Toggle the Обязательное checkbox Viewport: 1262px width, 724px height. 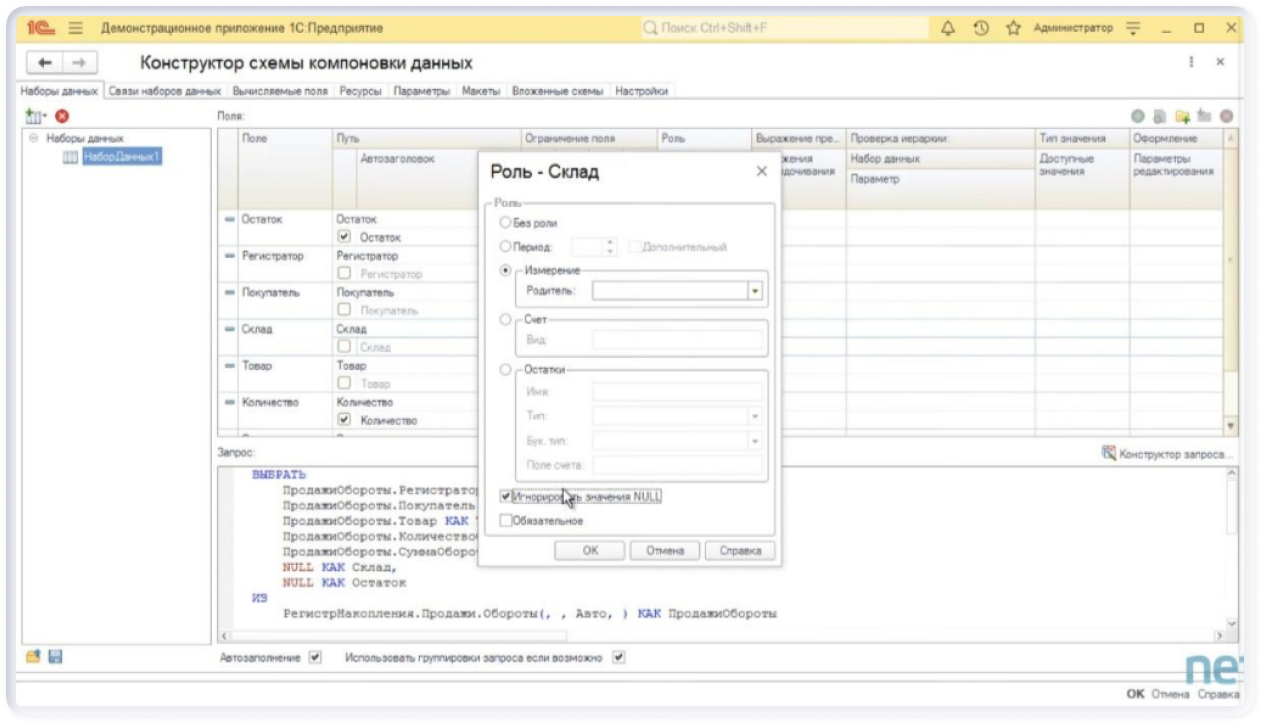[x=506, y=520]
